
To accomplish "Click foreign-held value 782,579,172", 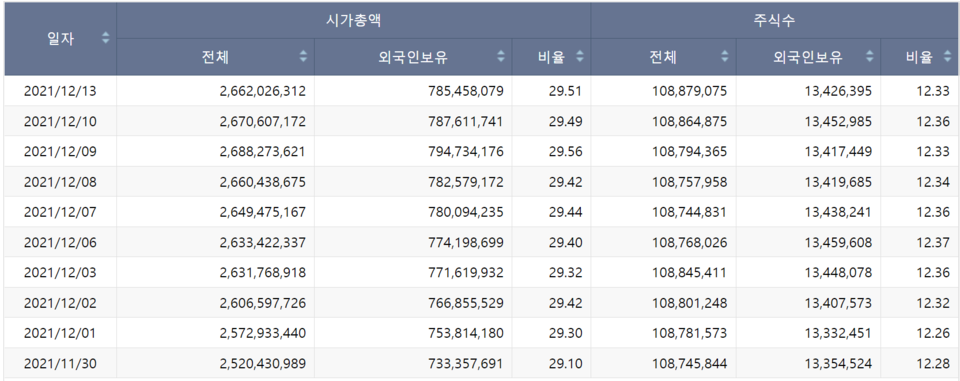I will (x=467, y=182).
